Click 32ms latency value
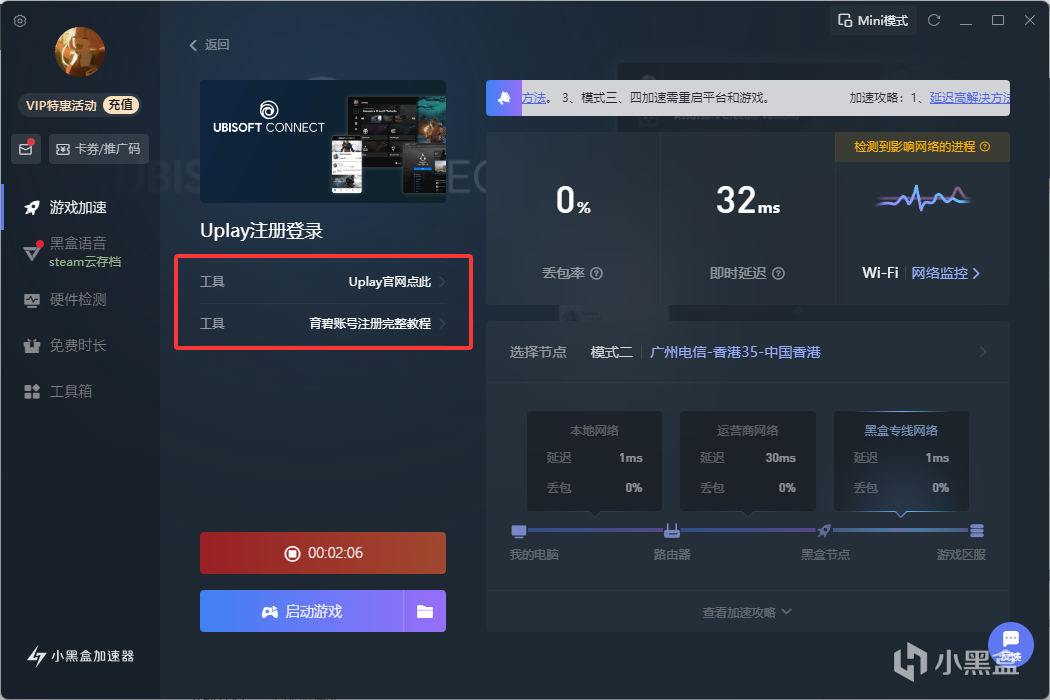1050x700 pixels. 748,200
